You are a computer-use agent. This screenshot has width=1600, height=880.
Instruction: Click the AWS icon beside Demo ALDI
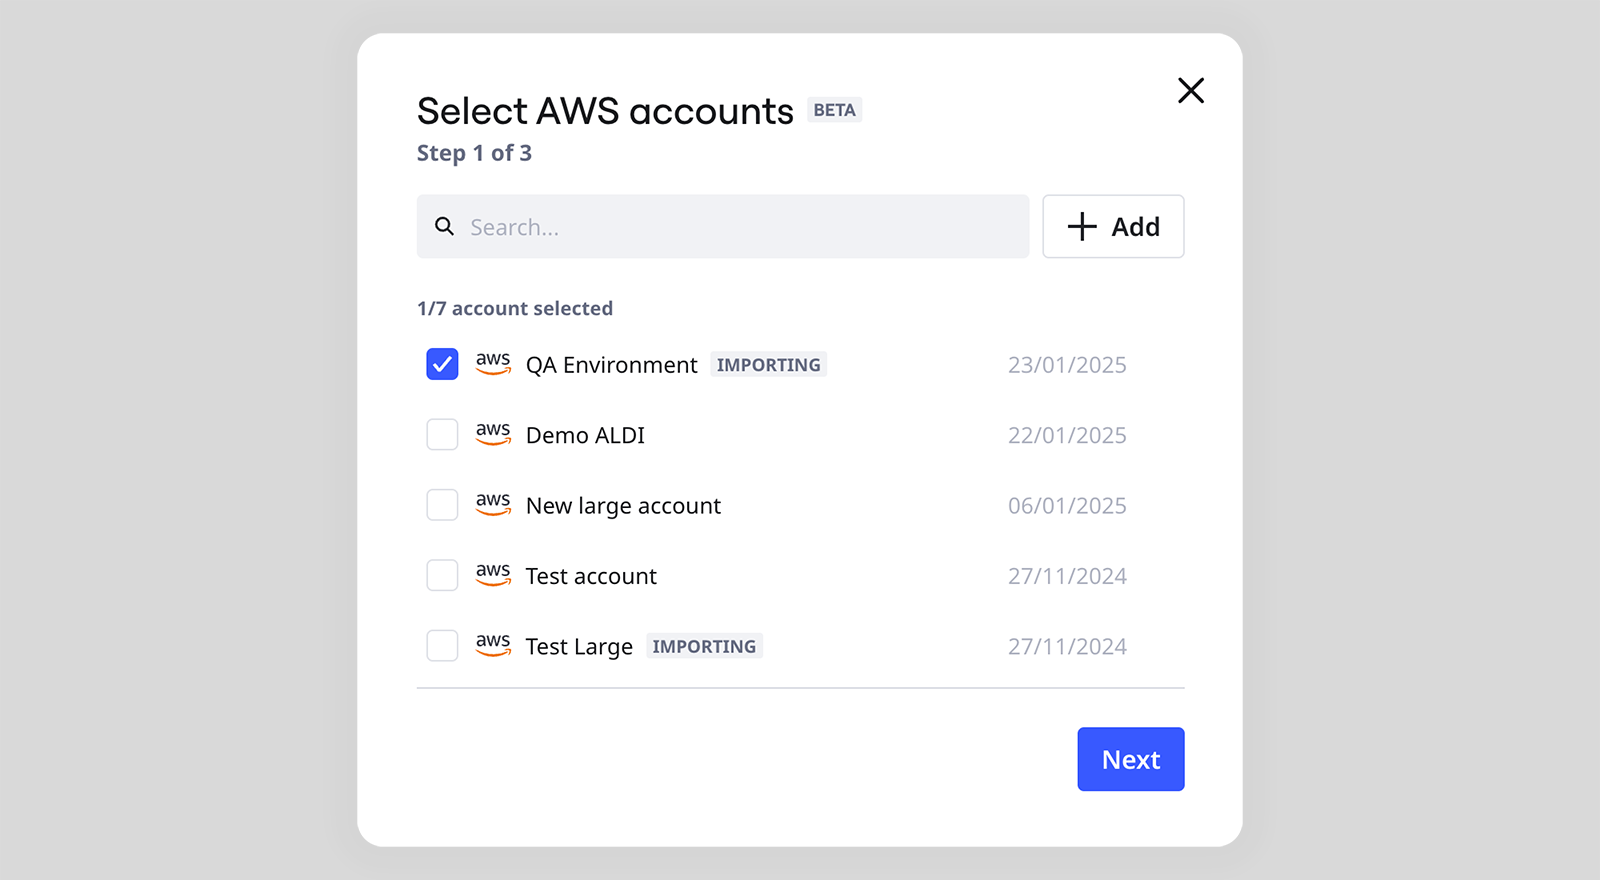pyautogui.click(x=493, y=434)
